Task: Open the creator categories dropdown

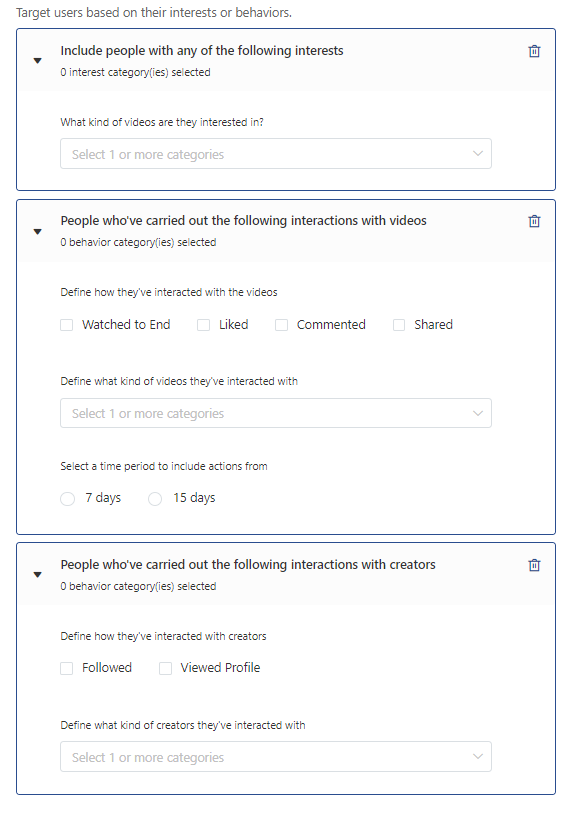Action: pos(276,756)
